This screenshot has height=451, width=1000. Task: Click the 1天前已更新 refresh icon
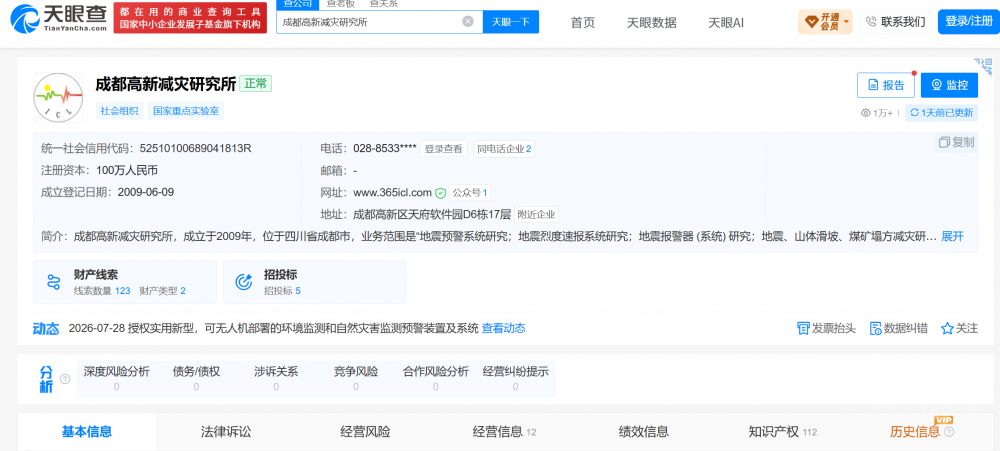(915, 113)
